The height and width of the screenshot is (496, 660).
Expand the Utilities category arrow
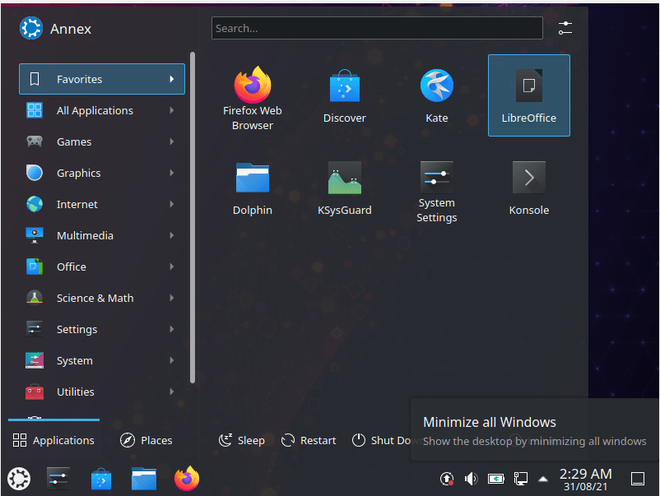pos(172,392)
